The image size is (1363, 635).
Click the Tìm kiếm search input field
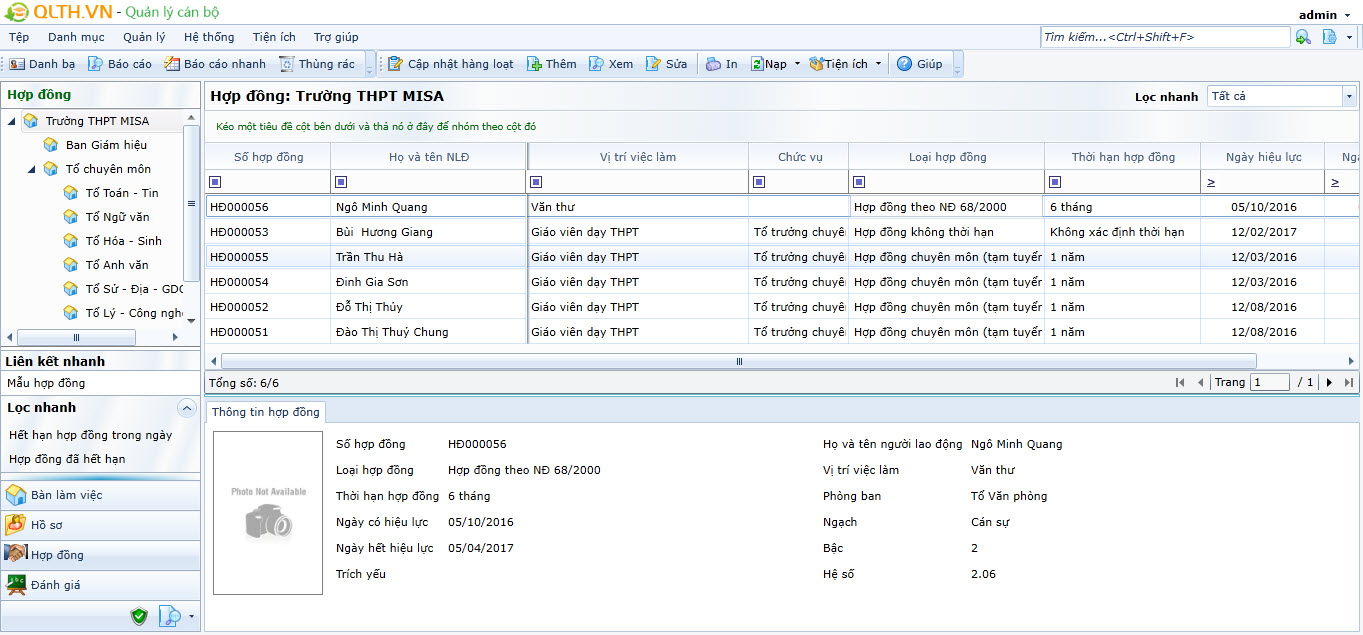coord(1164,37)
